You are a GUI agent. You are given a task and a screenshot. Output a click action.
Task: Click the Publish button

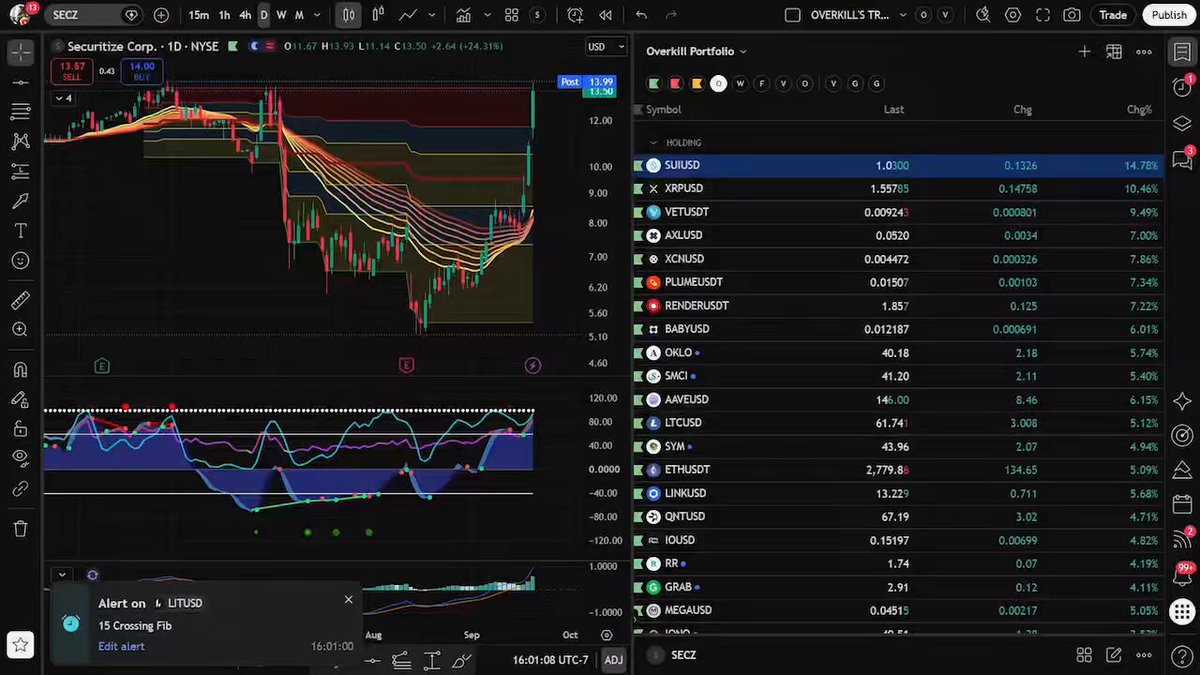click(1169, 15)
